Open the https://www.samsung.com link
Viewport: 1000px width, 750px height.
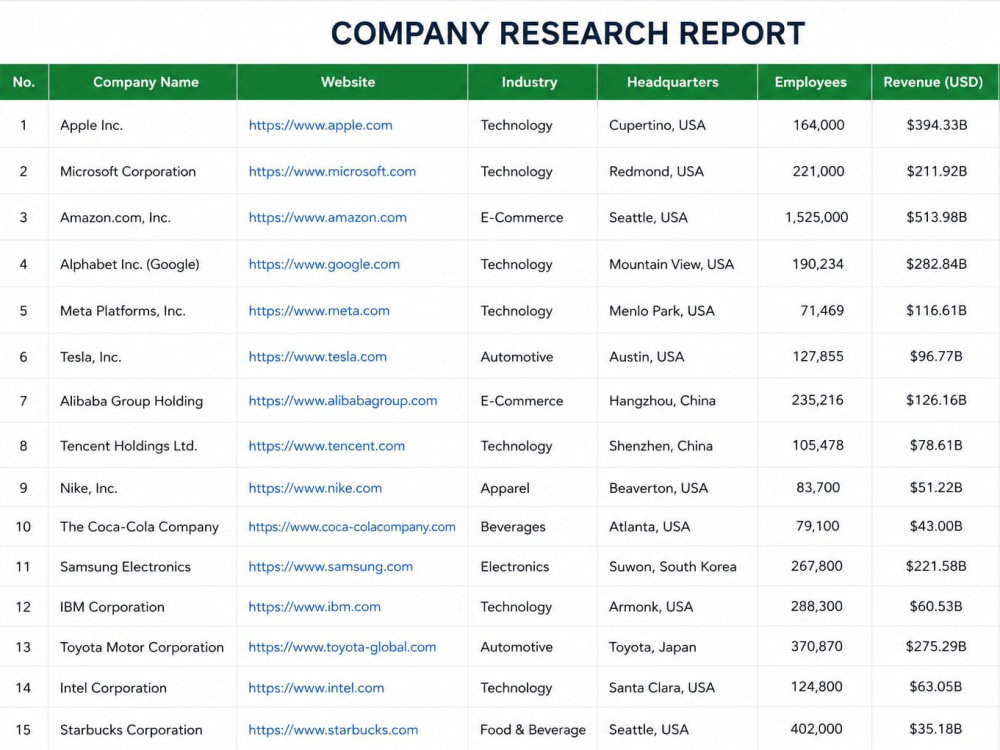(x=330, y=566)
